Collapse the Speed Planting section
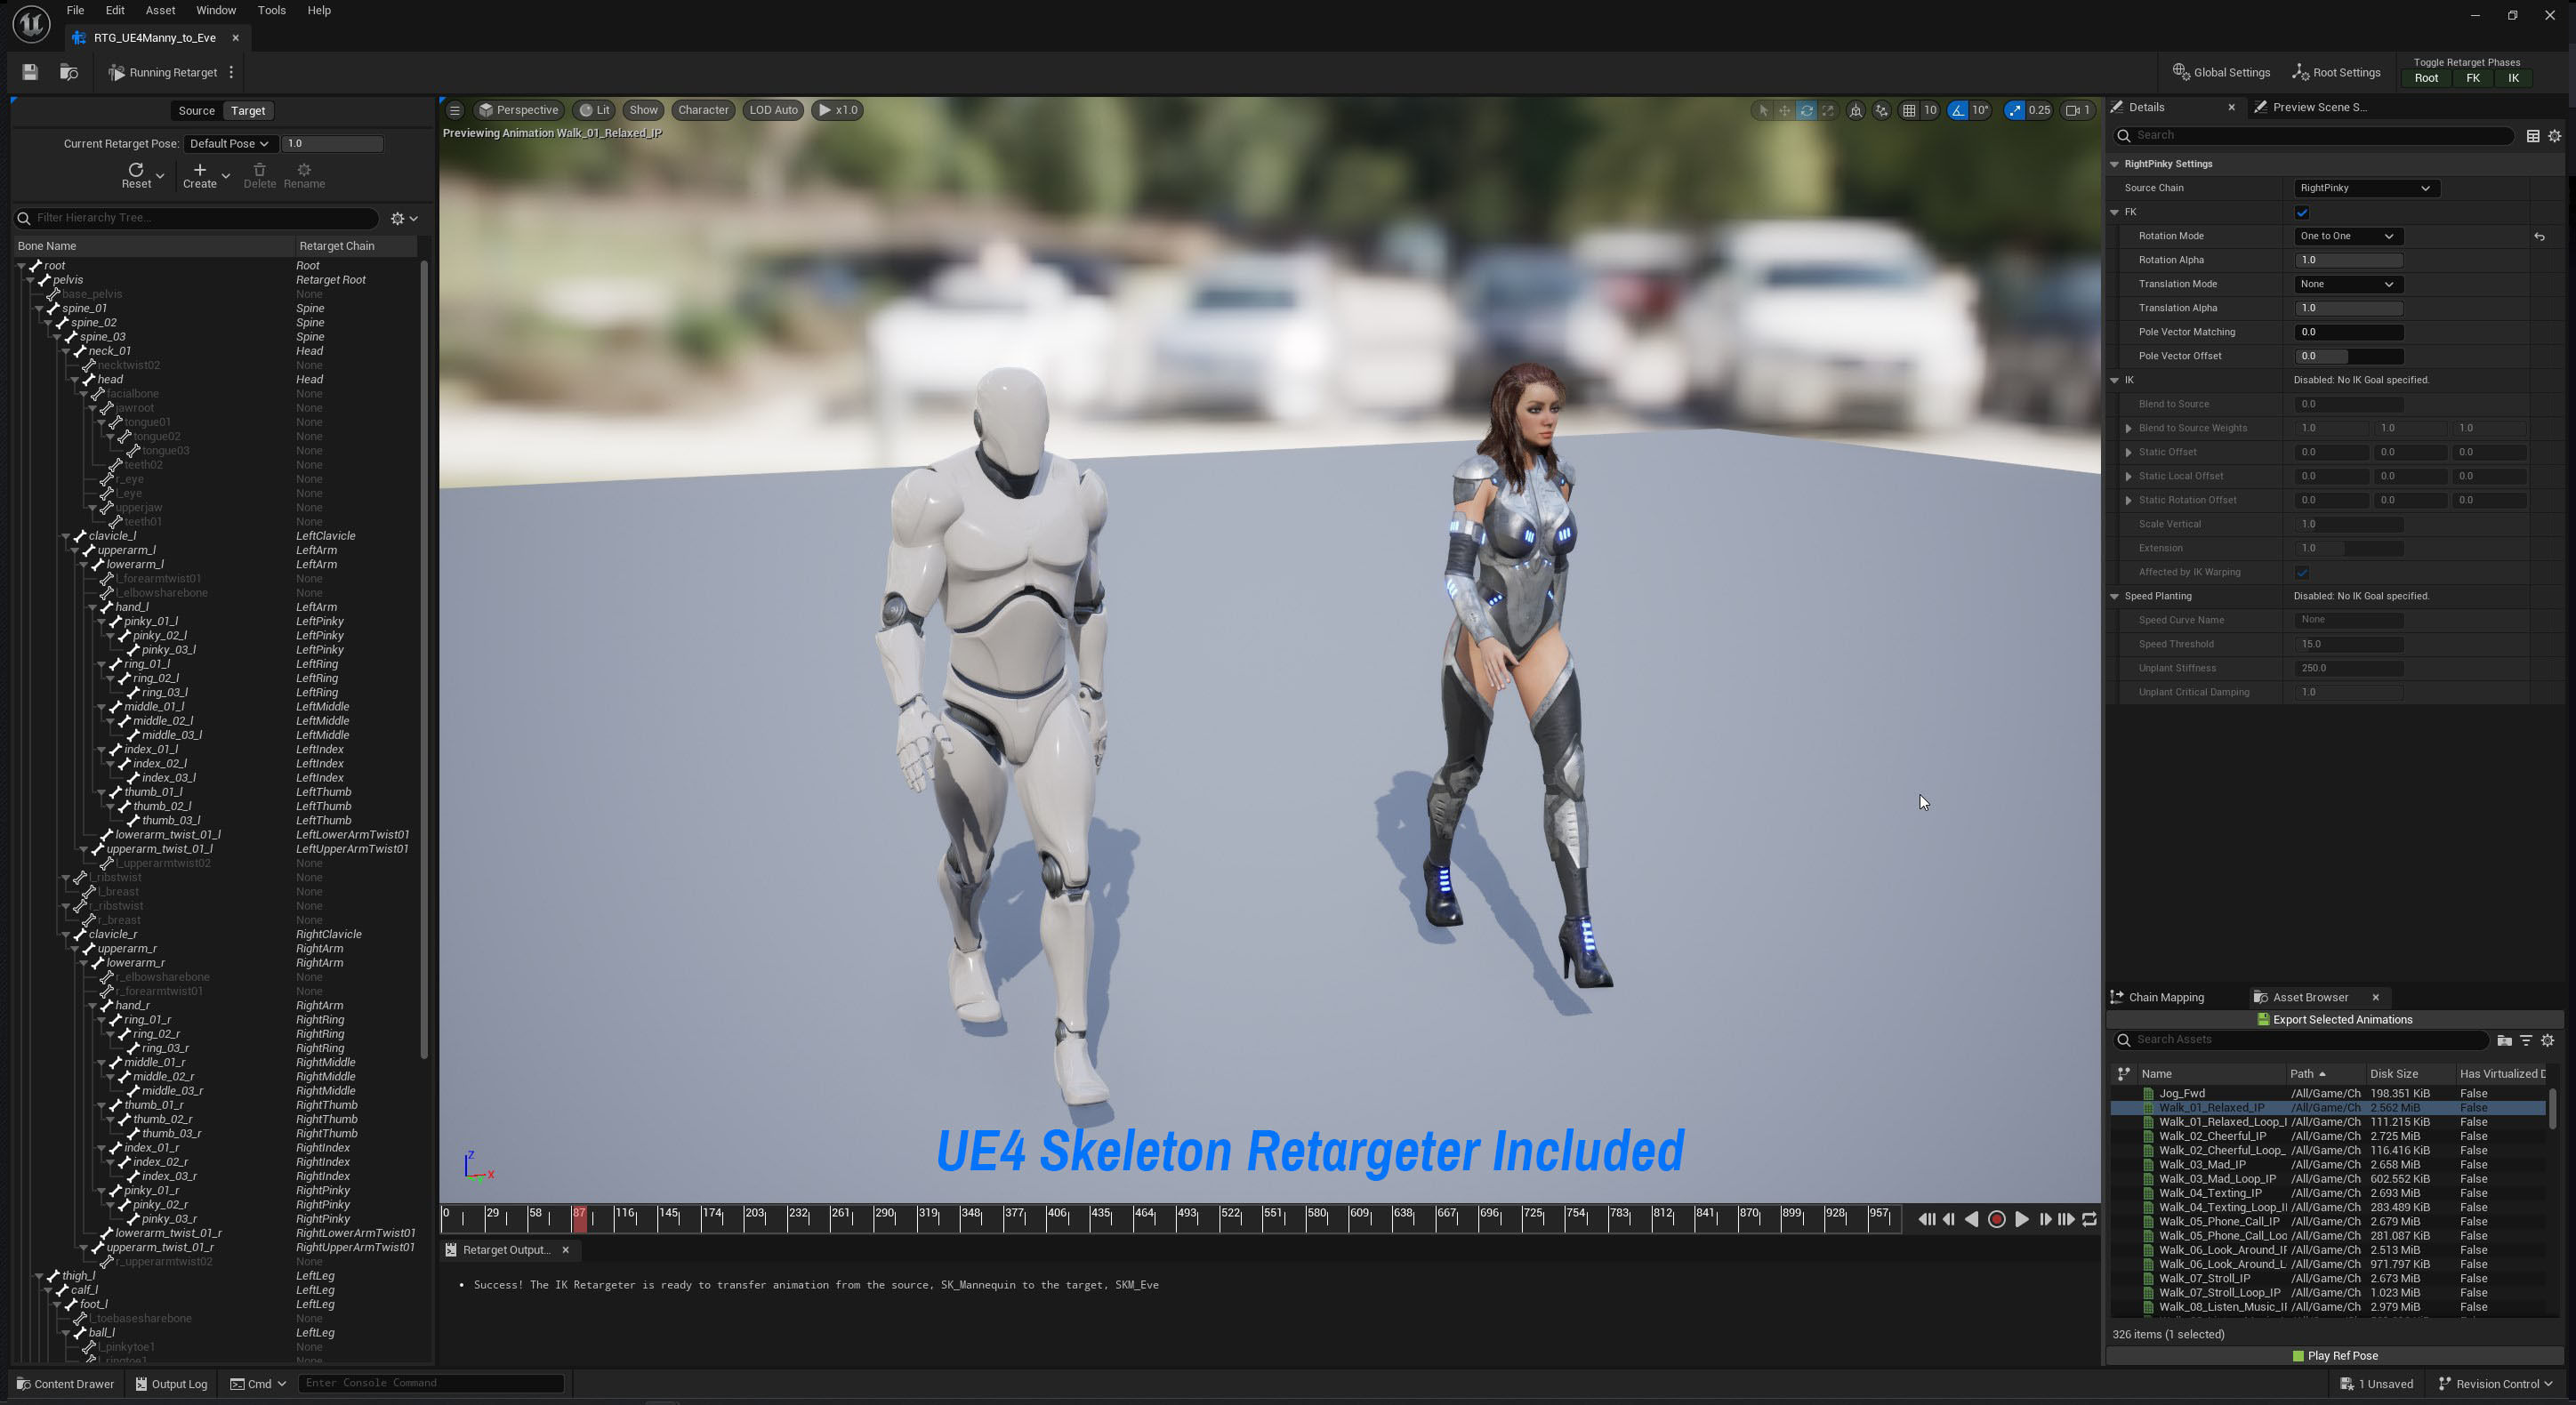This screenshot has height=1405, width=2576. tap(2114, 596)
